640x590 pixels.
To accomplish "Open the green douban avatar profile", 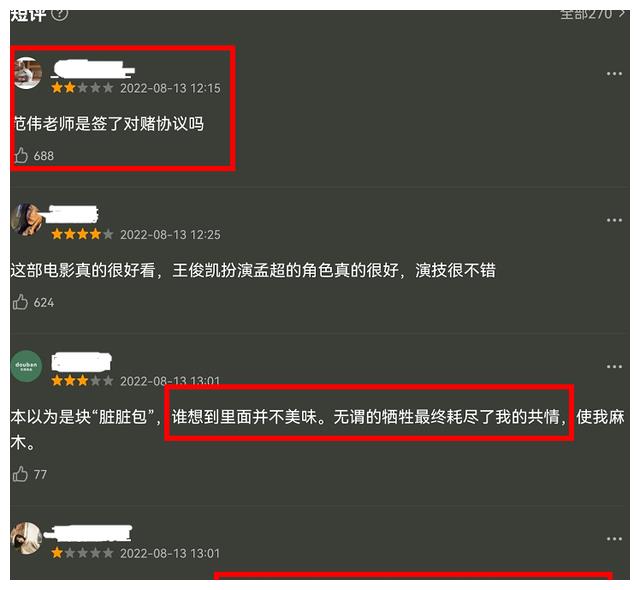I will [x=27, y=366].
